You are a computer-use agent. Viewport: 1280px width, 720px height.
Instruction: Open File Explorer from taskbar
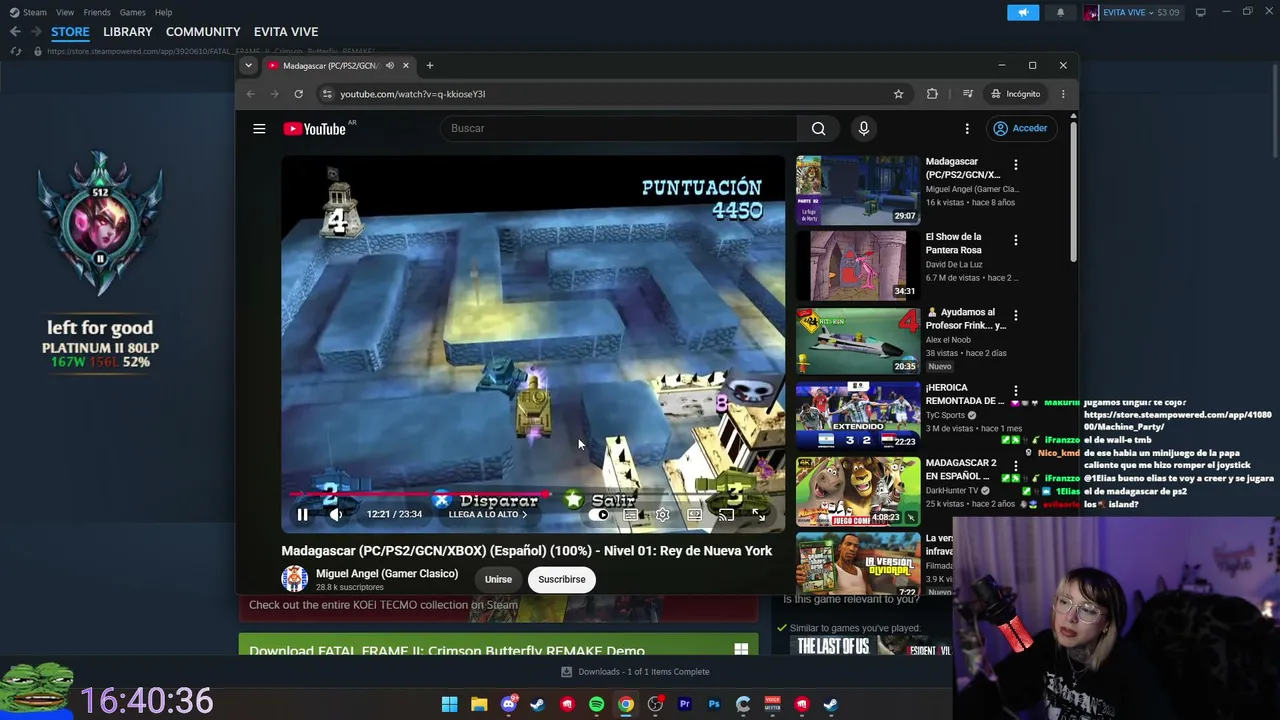point(479,704)
